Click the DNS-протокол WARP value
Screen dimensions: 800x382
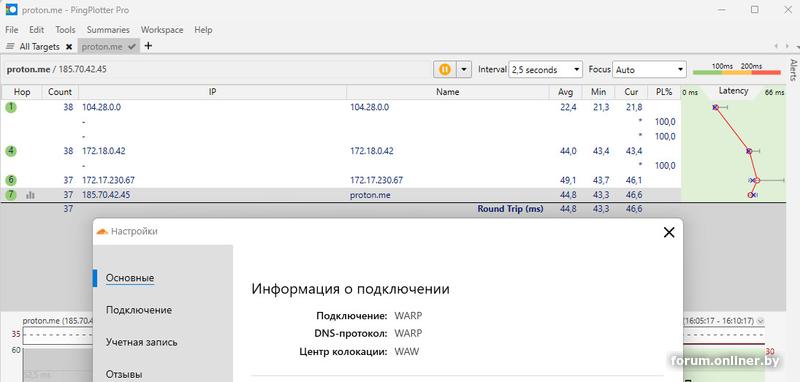click(x=408, y=333)
